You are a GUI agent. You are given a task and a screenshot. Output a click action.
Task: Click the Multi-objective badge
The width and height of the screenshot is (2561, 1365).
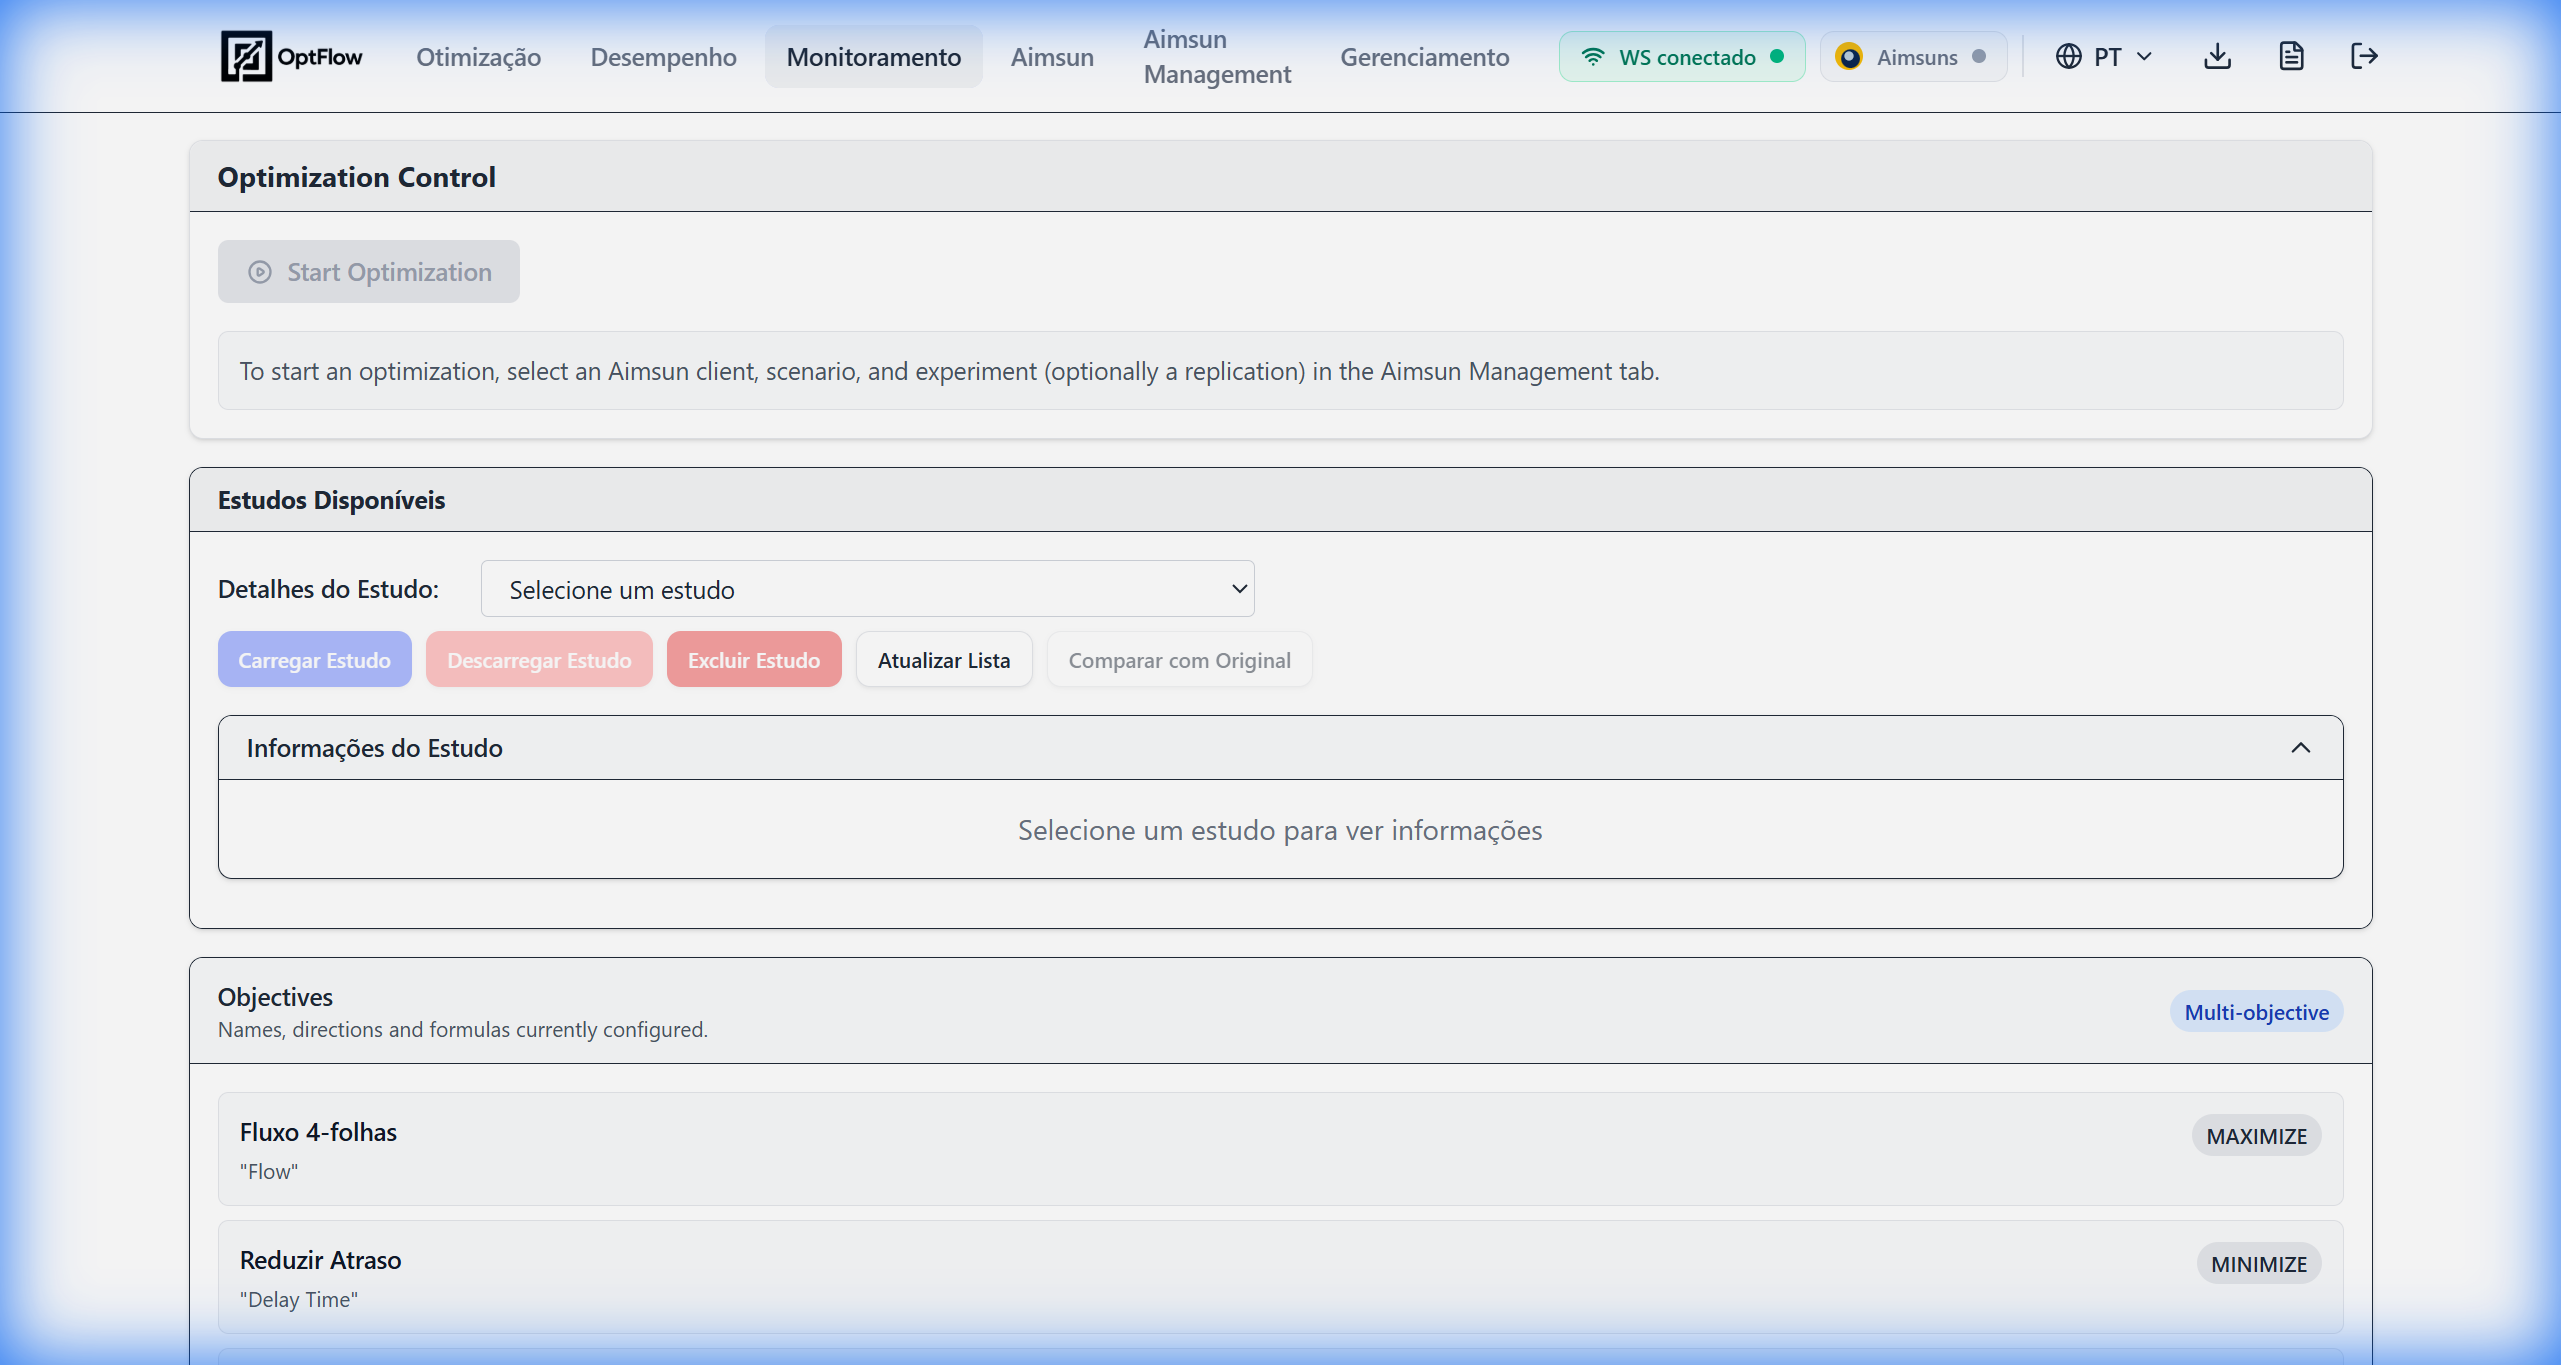(2256, 1012)
